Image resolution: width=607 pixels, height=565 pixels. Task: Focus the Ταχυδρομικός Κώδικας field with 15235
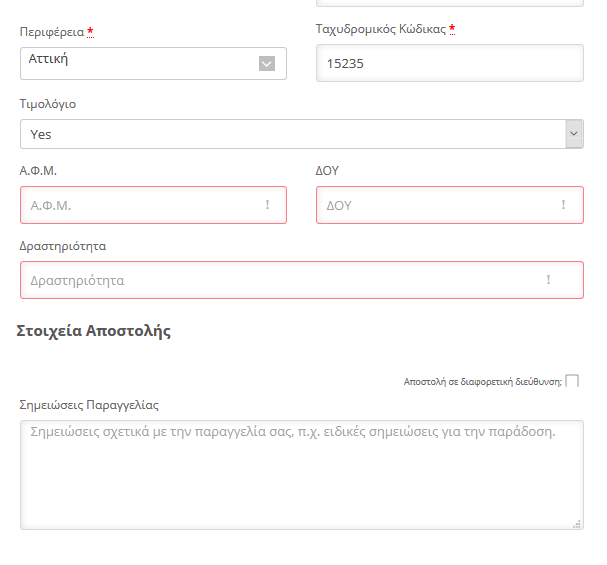coord(448,63)
